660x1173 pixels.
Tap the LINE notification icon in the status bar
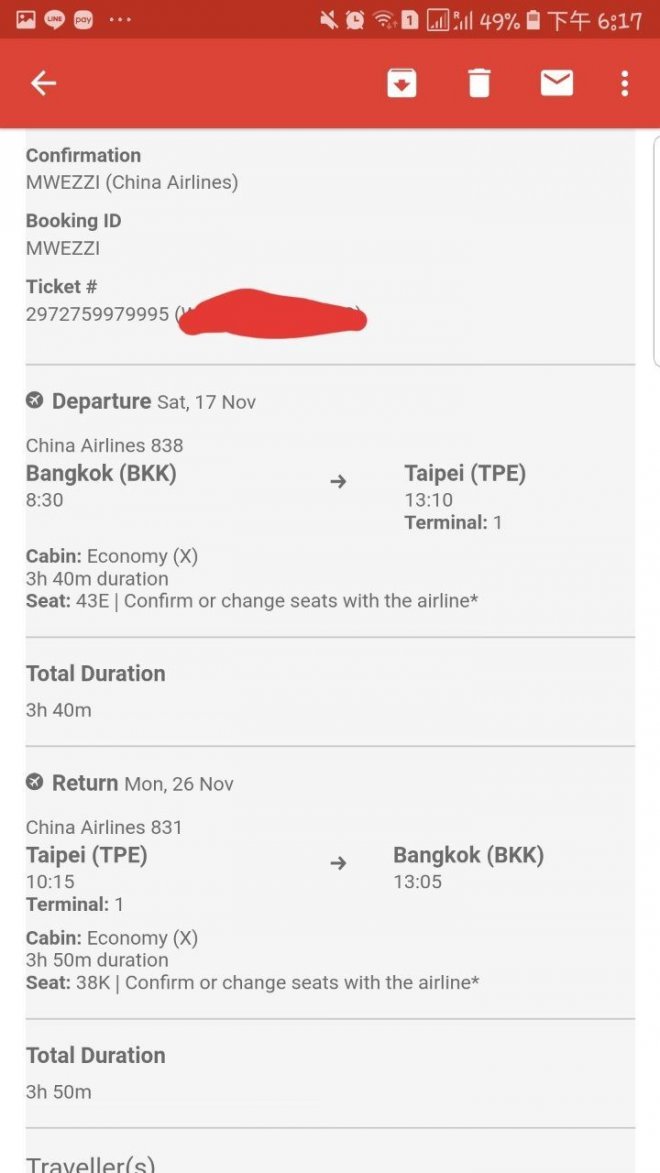click(54, 19)
